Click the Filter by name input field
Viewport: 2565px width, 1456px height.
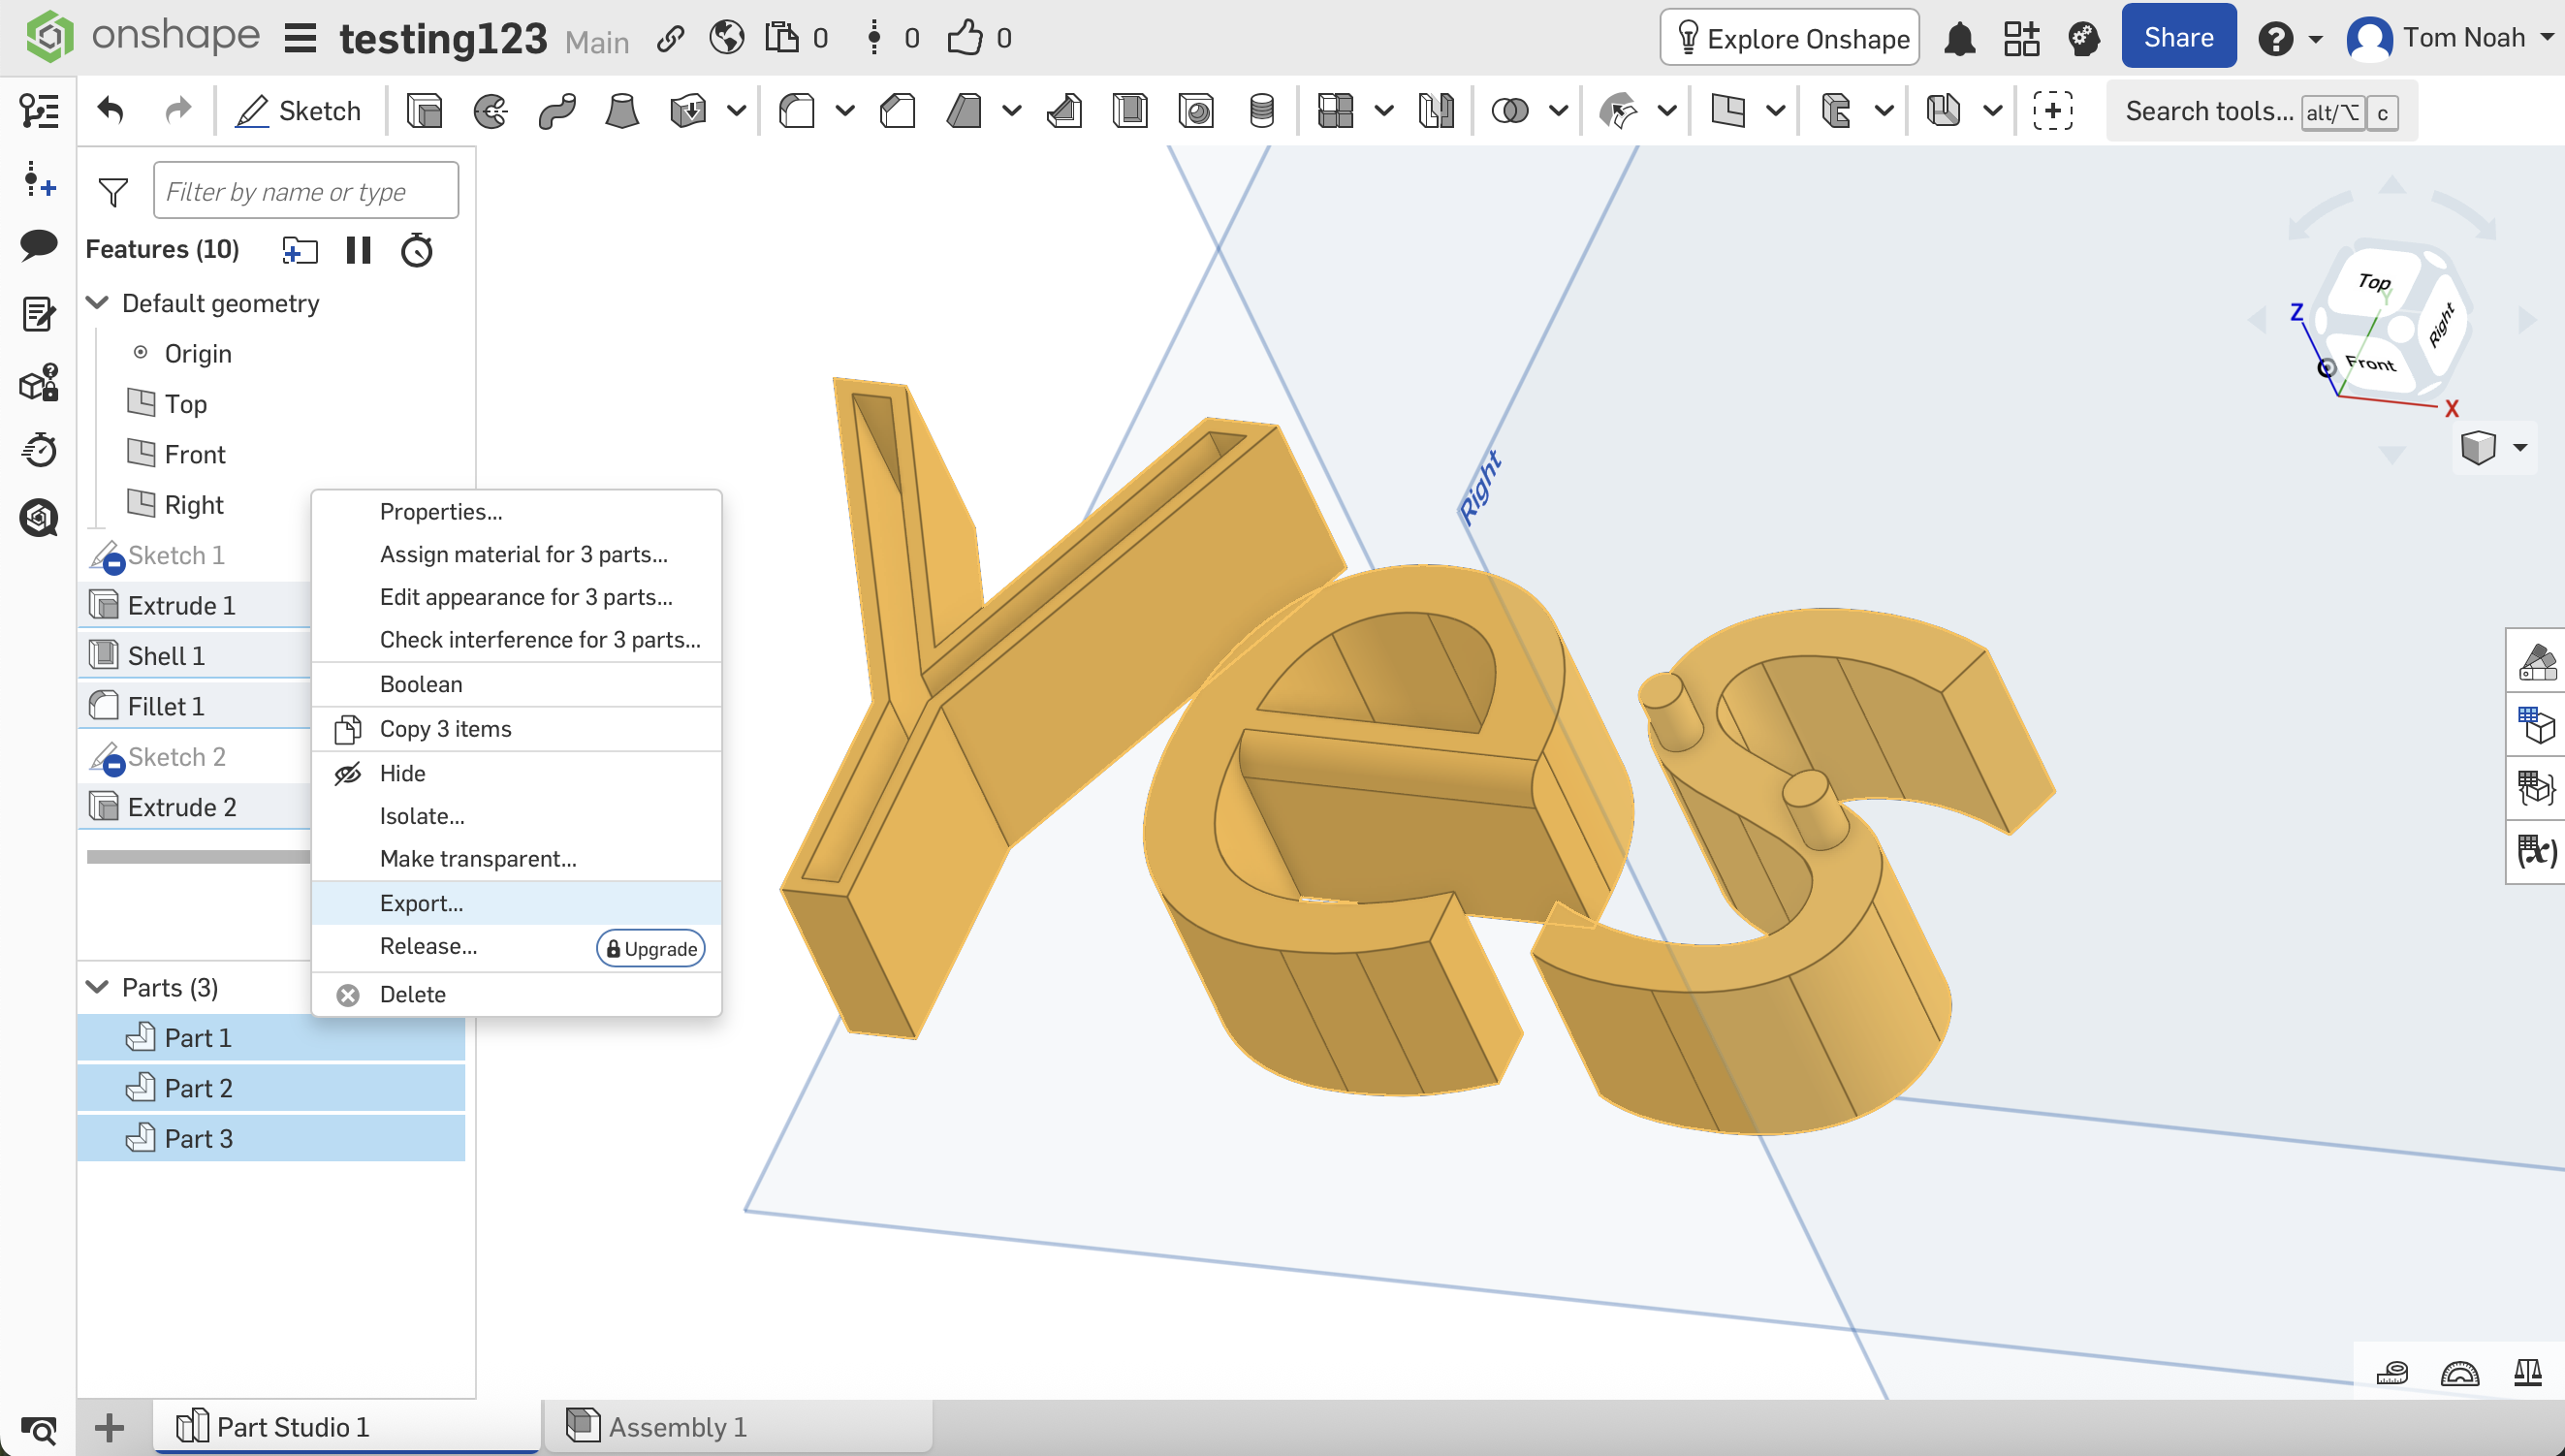[305, 191]
